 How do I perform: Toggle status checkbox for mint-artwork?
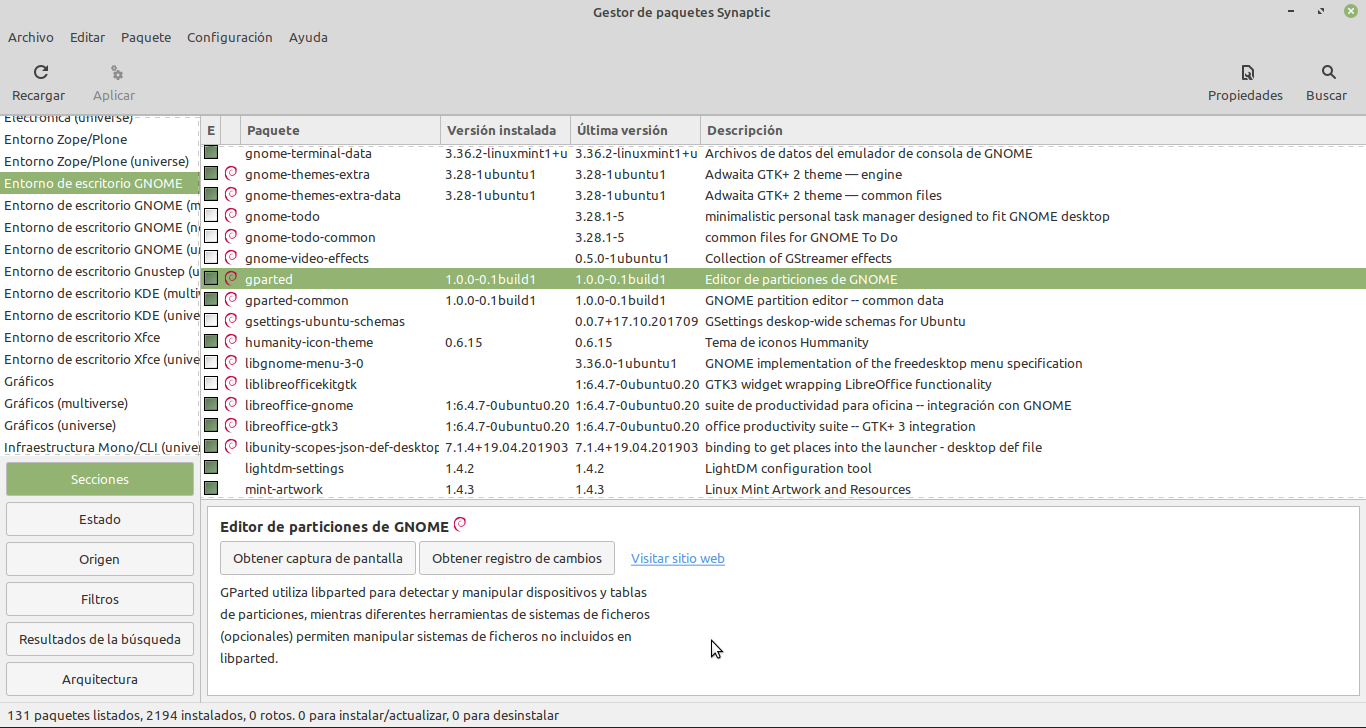click(211, 489)
